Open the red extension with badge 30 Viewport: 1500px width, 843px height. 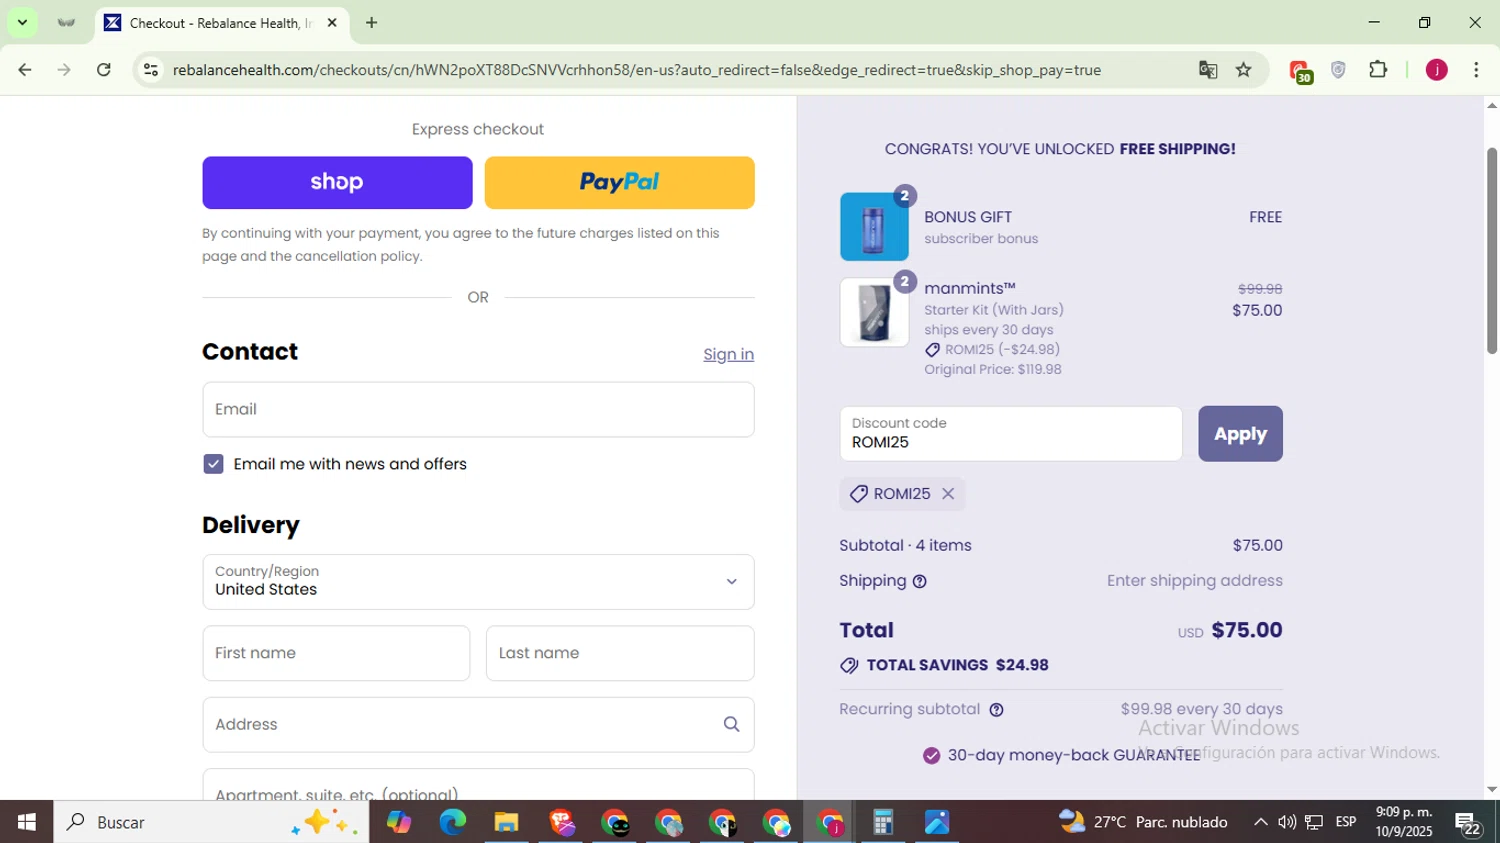(x=1300, y=72)
